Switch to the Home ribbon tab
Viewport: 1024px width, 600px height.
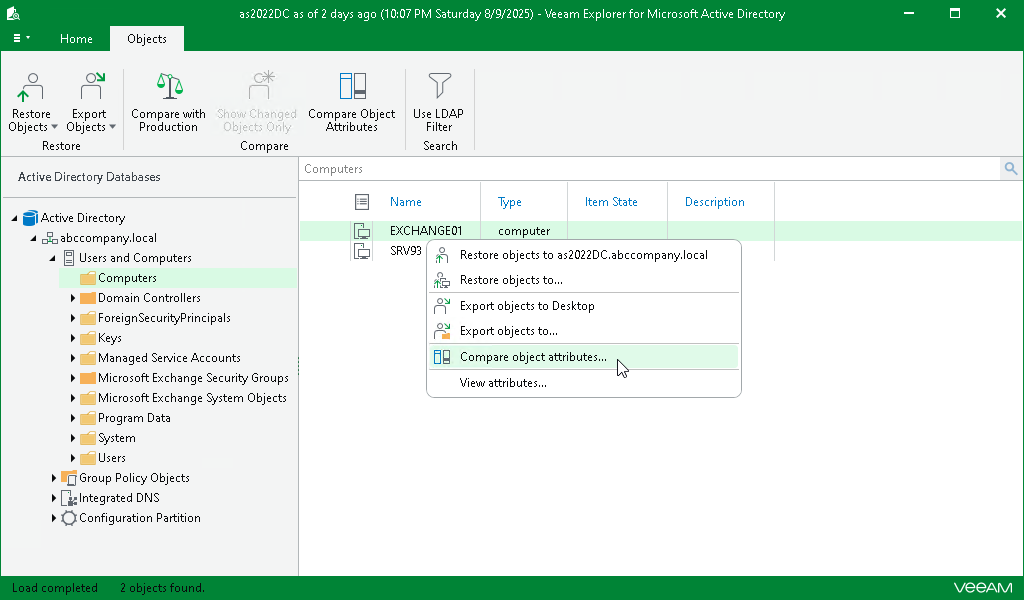[x=76, y=39]
